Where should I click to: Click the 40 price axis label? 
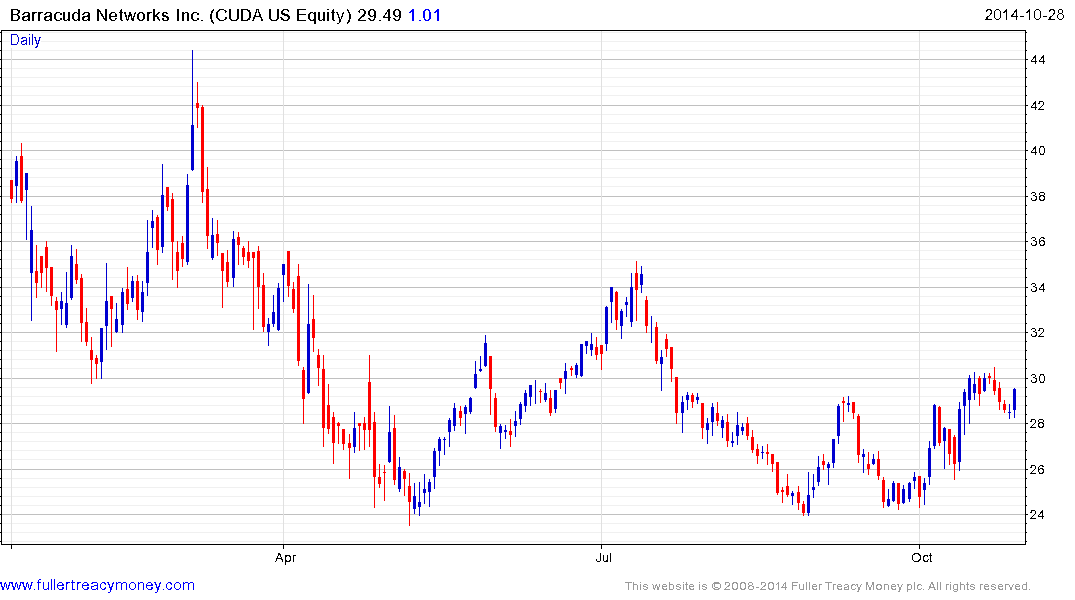(x=1038, y=151)
